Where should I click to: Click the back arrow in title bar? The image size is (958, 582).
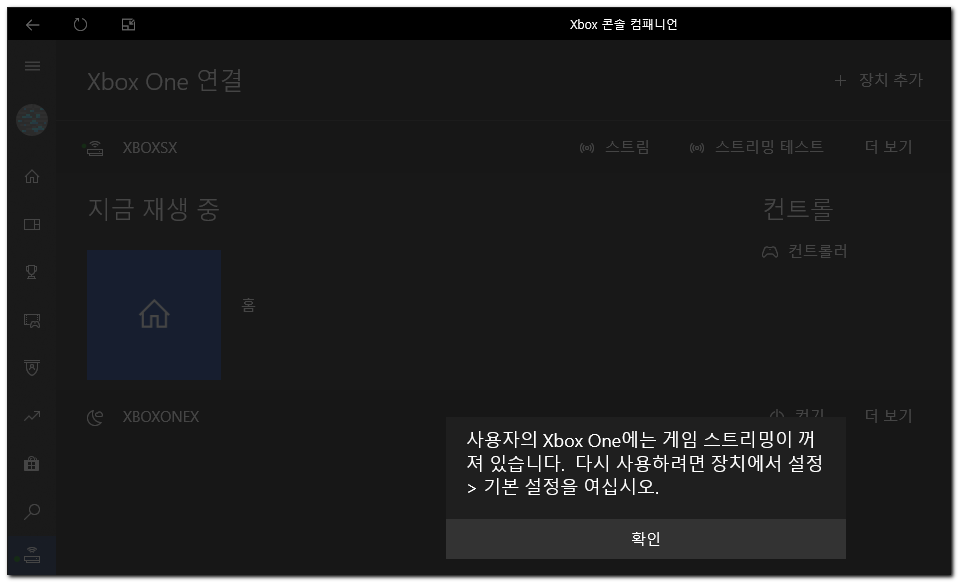(32, 24)
